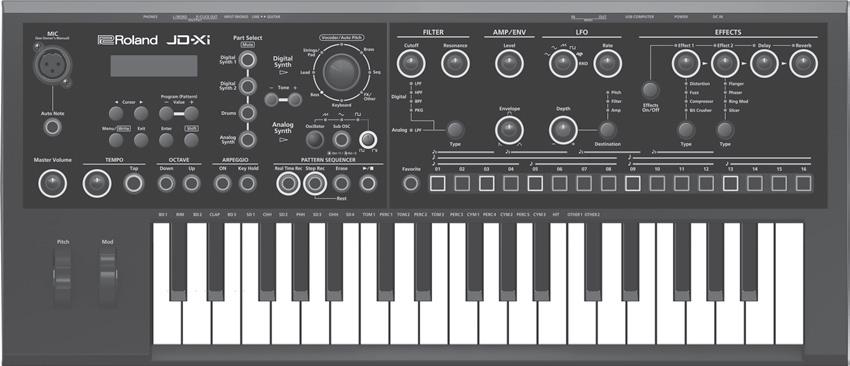850x366 pixels.
Task: Select step pad 09
Action: point(633,183)
